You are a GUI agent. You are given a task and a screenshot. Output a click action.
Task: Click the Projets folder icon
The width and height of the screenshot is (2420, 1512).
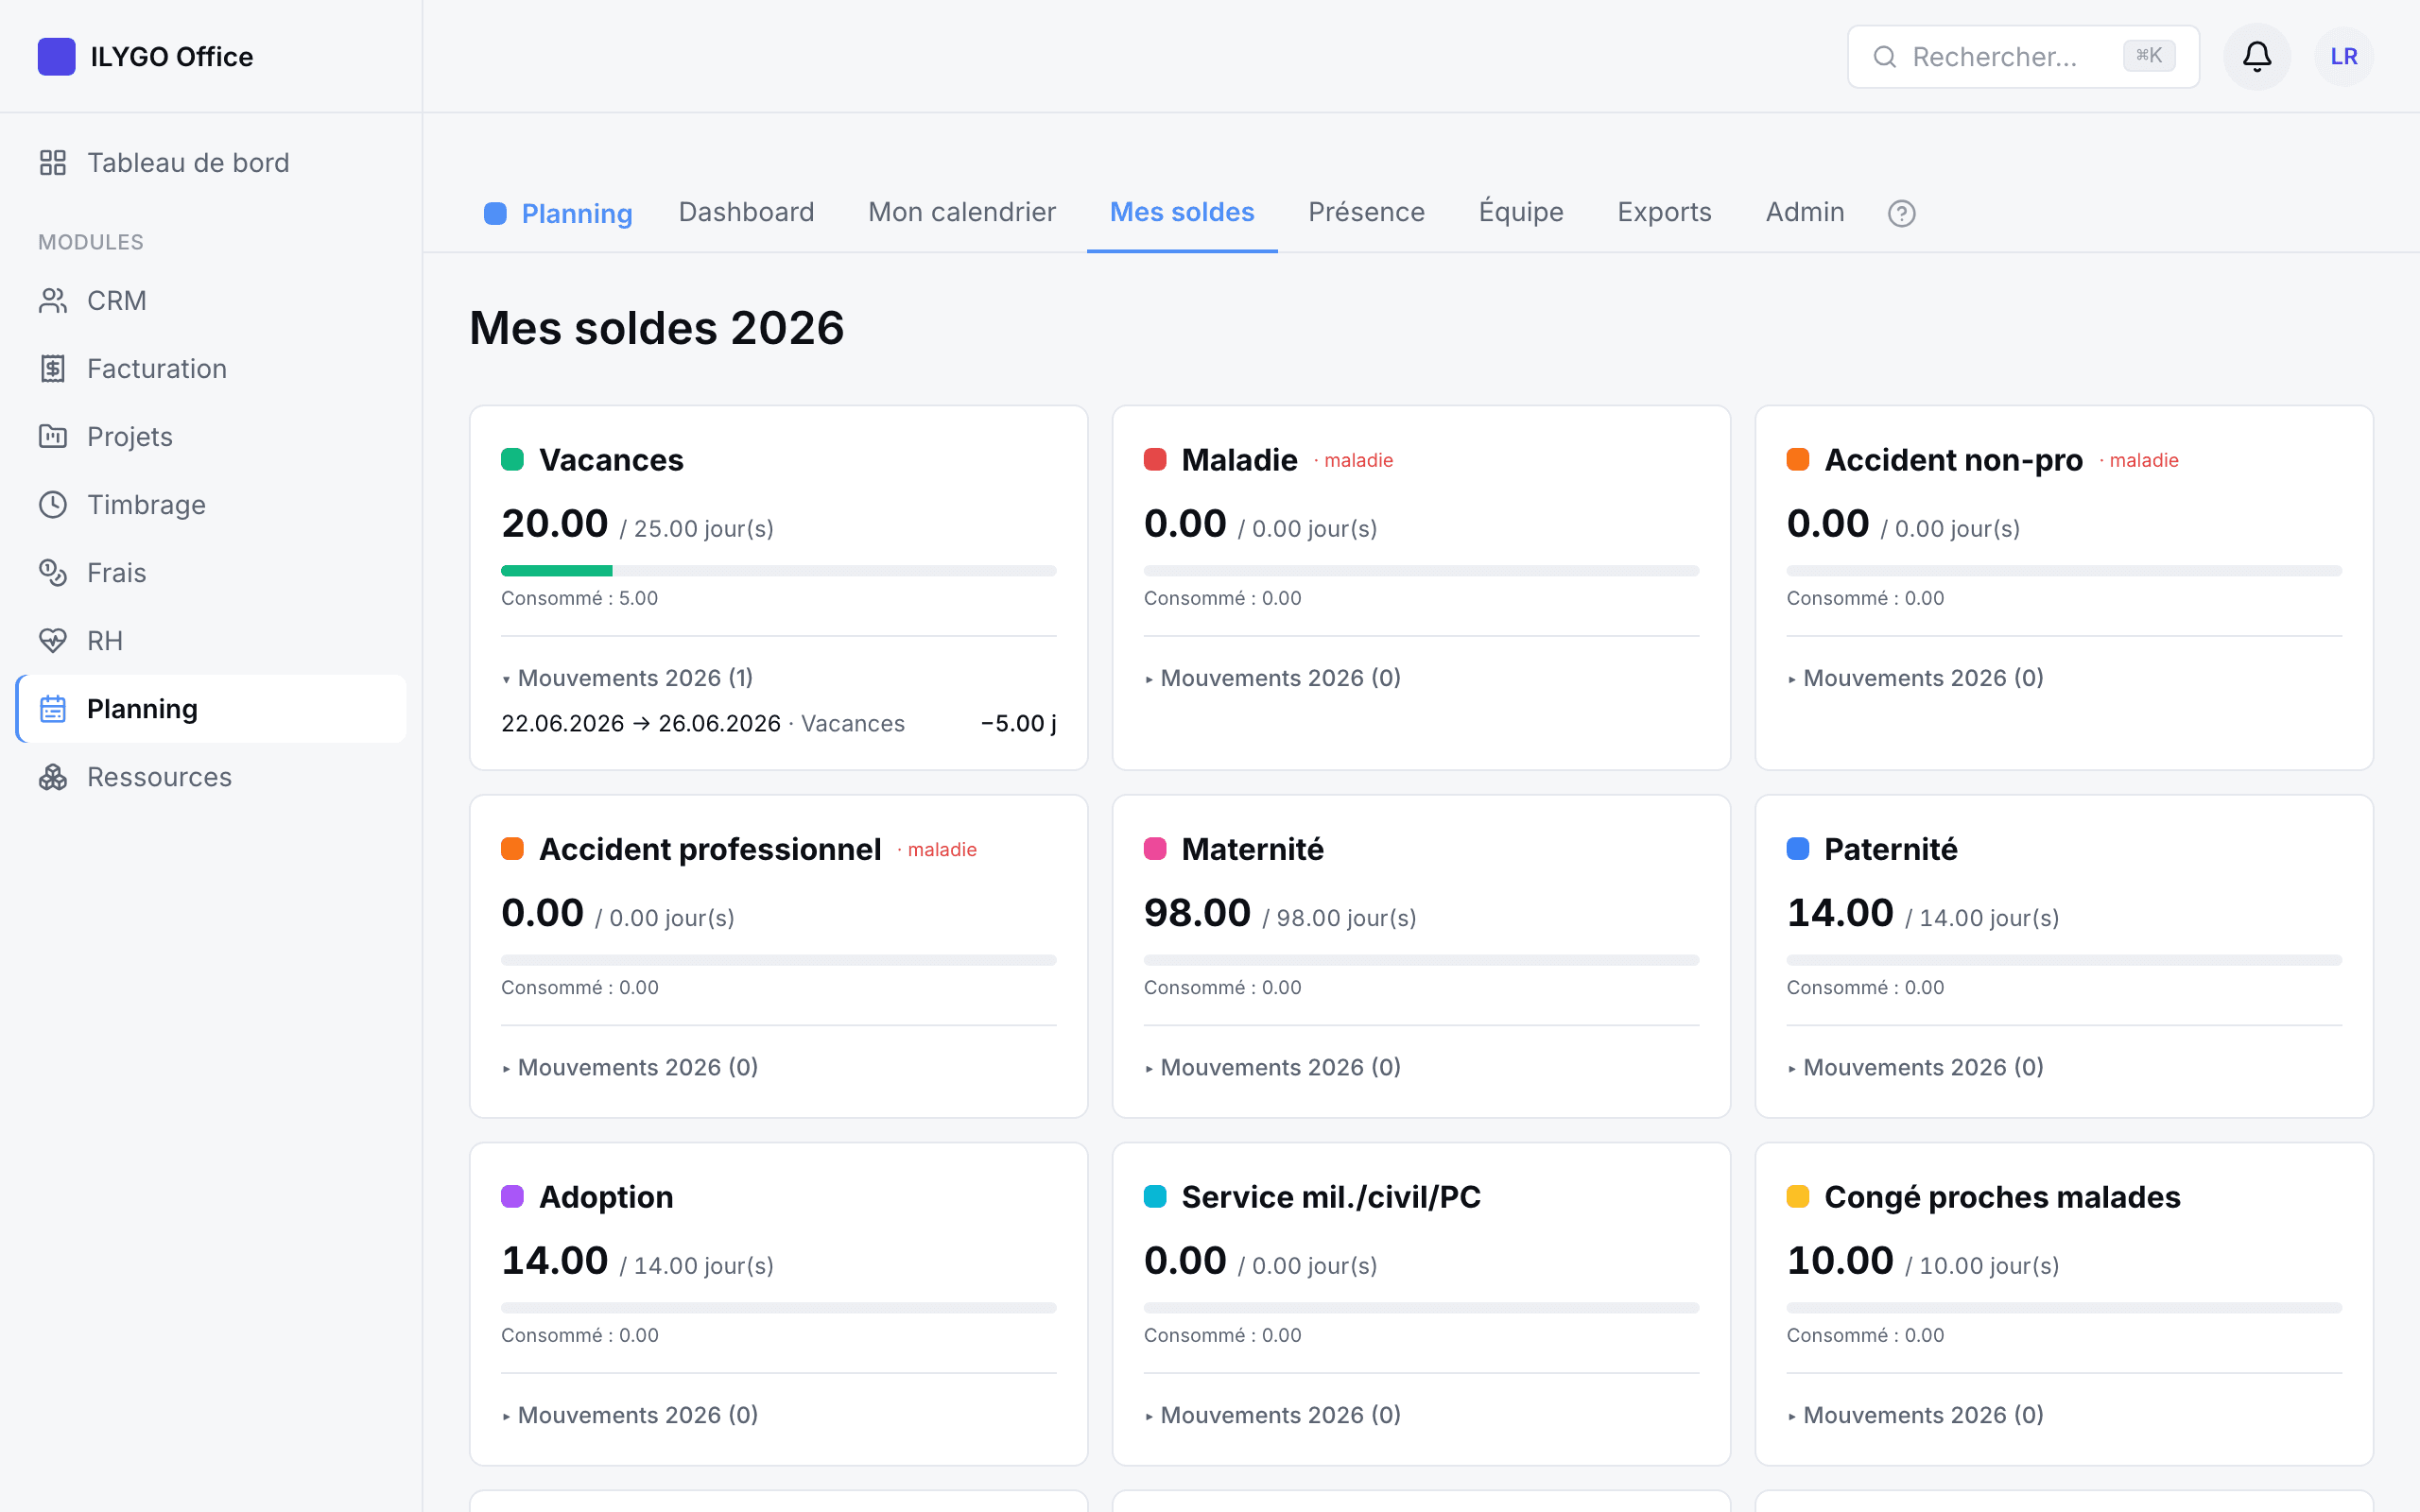[x=53, y=437]
